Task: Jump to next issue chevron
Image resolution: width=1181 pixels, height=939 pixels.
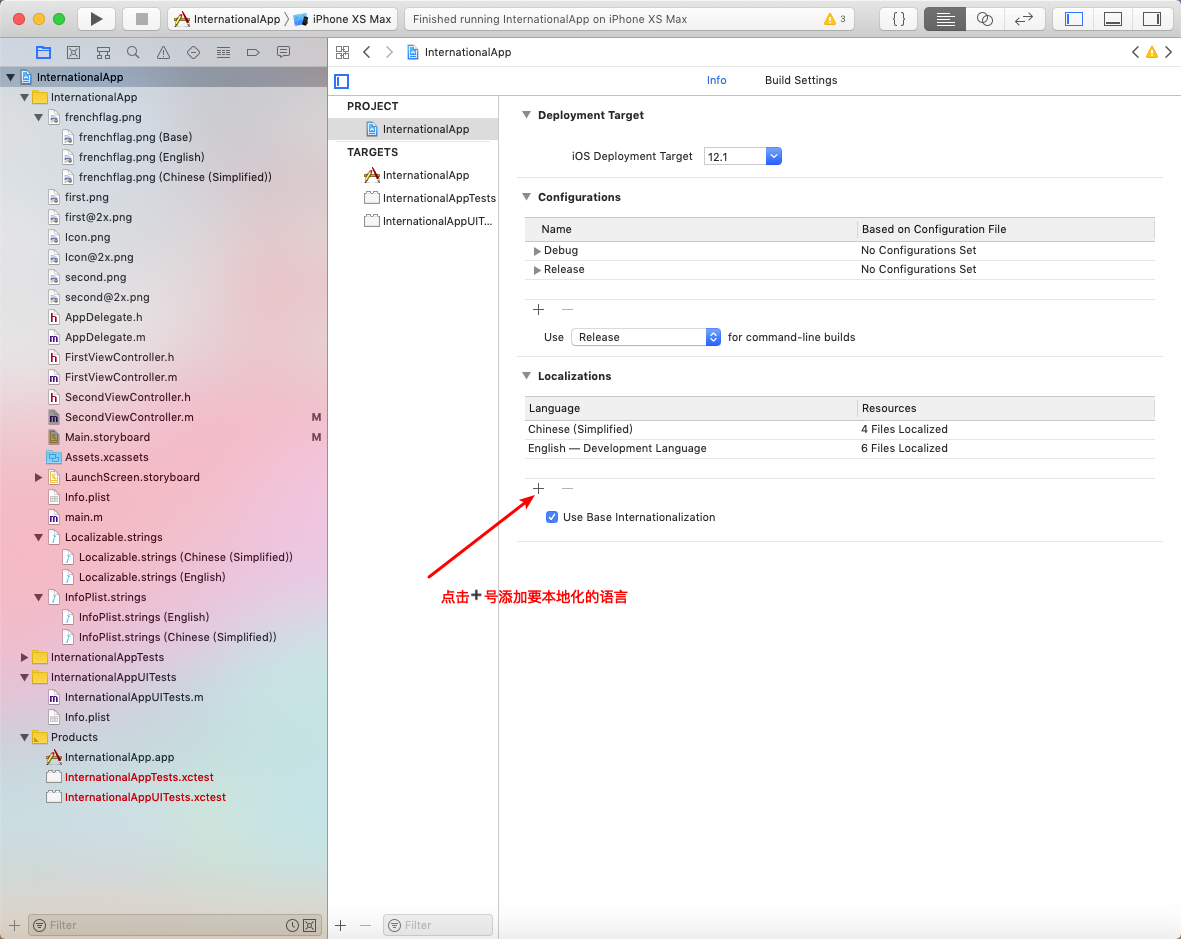Action: (x=1168, y=52)
